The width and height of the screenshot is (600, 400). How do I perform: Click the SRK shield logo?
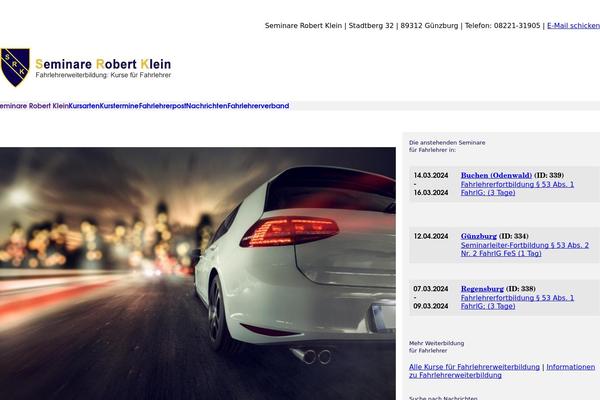(15, 67)
